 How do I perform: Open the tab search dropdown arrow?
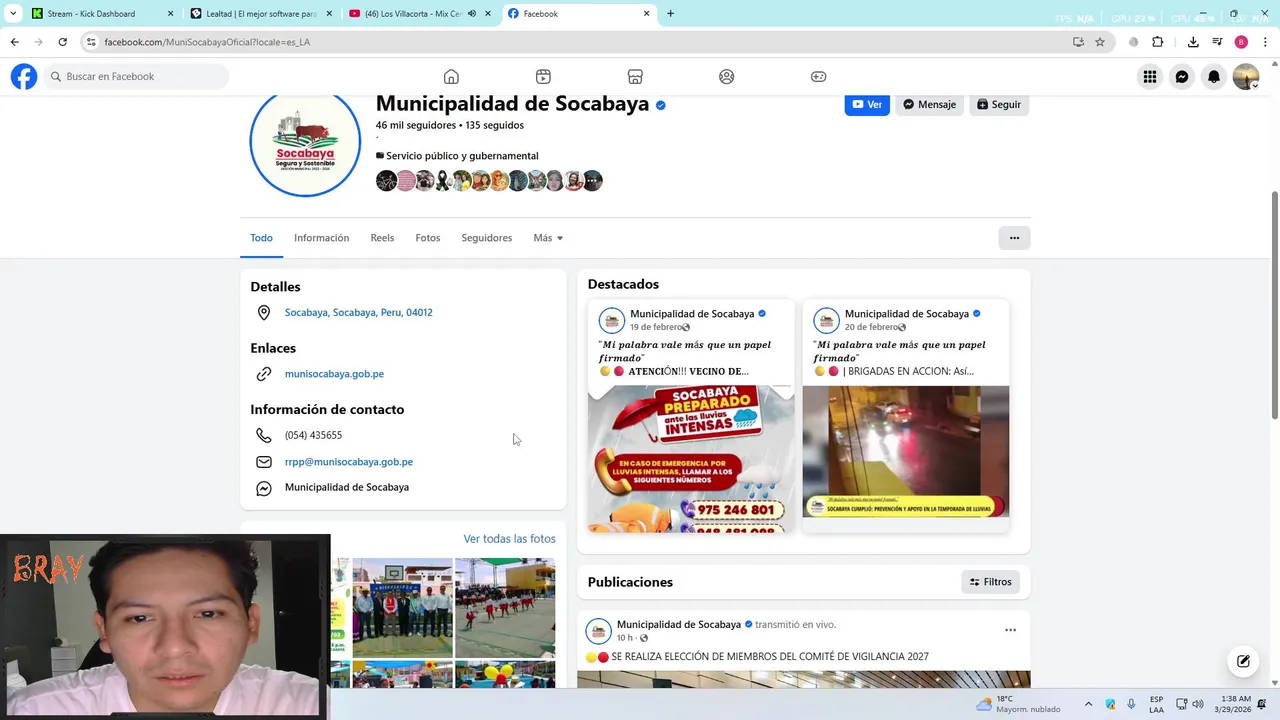(13, 14)
